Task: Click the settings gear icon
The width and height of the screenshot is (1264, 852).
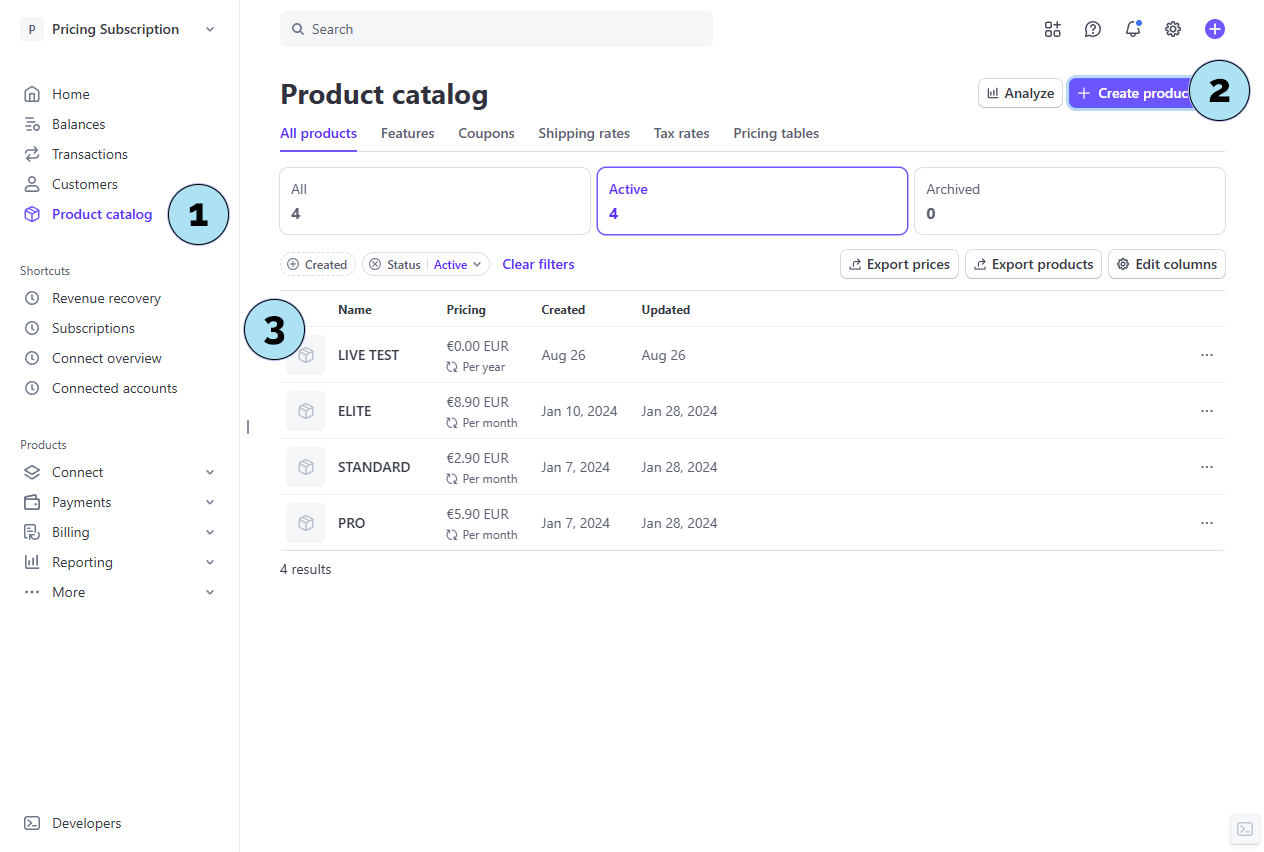Action: (x=1173, y=29)
